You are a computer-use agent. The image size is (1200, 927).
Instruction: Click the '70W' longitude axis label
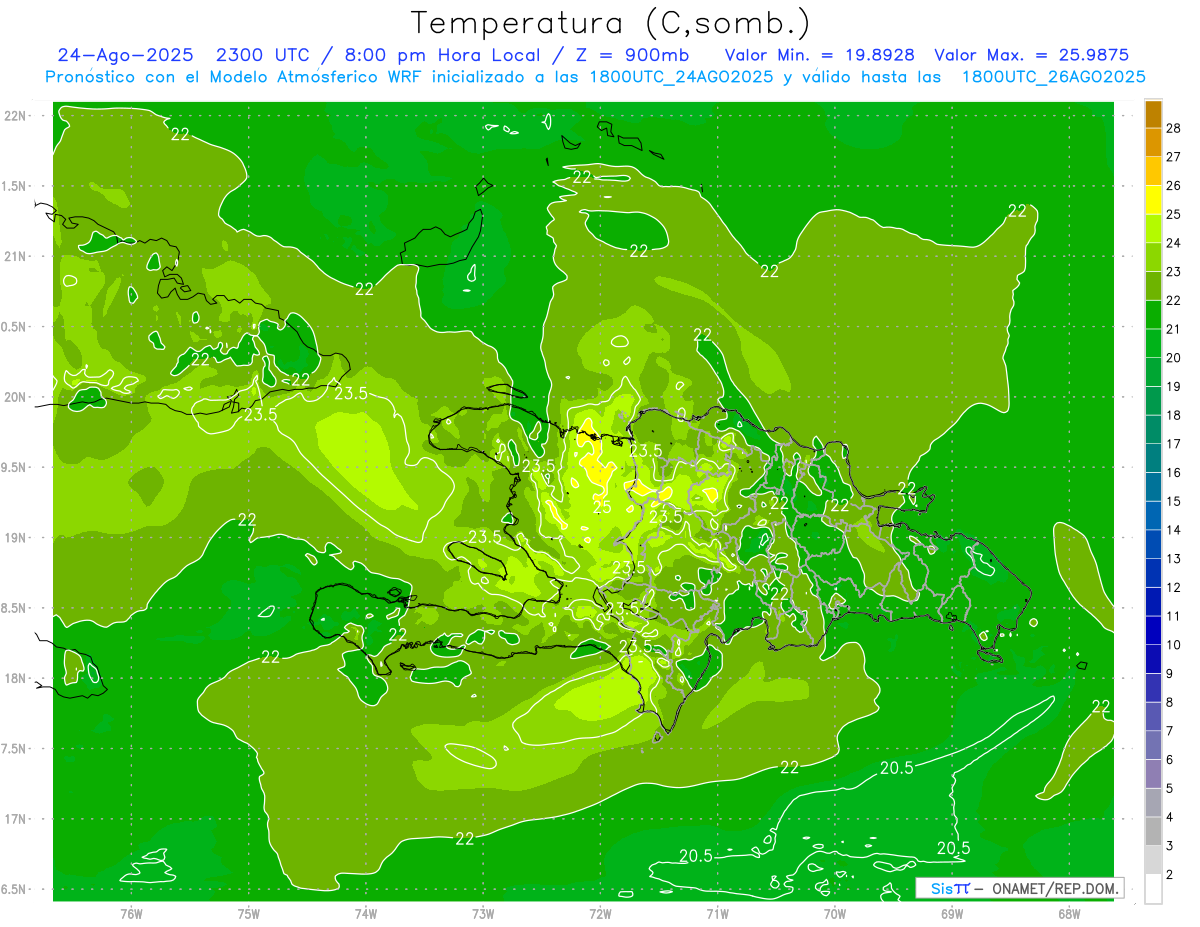tap(835, 914)
